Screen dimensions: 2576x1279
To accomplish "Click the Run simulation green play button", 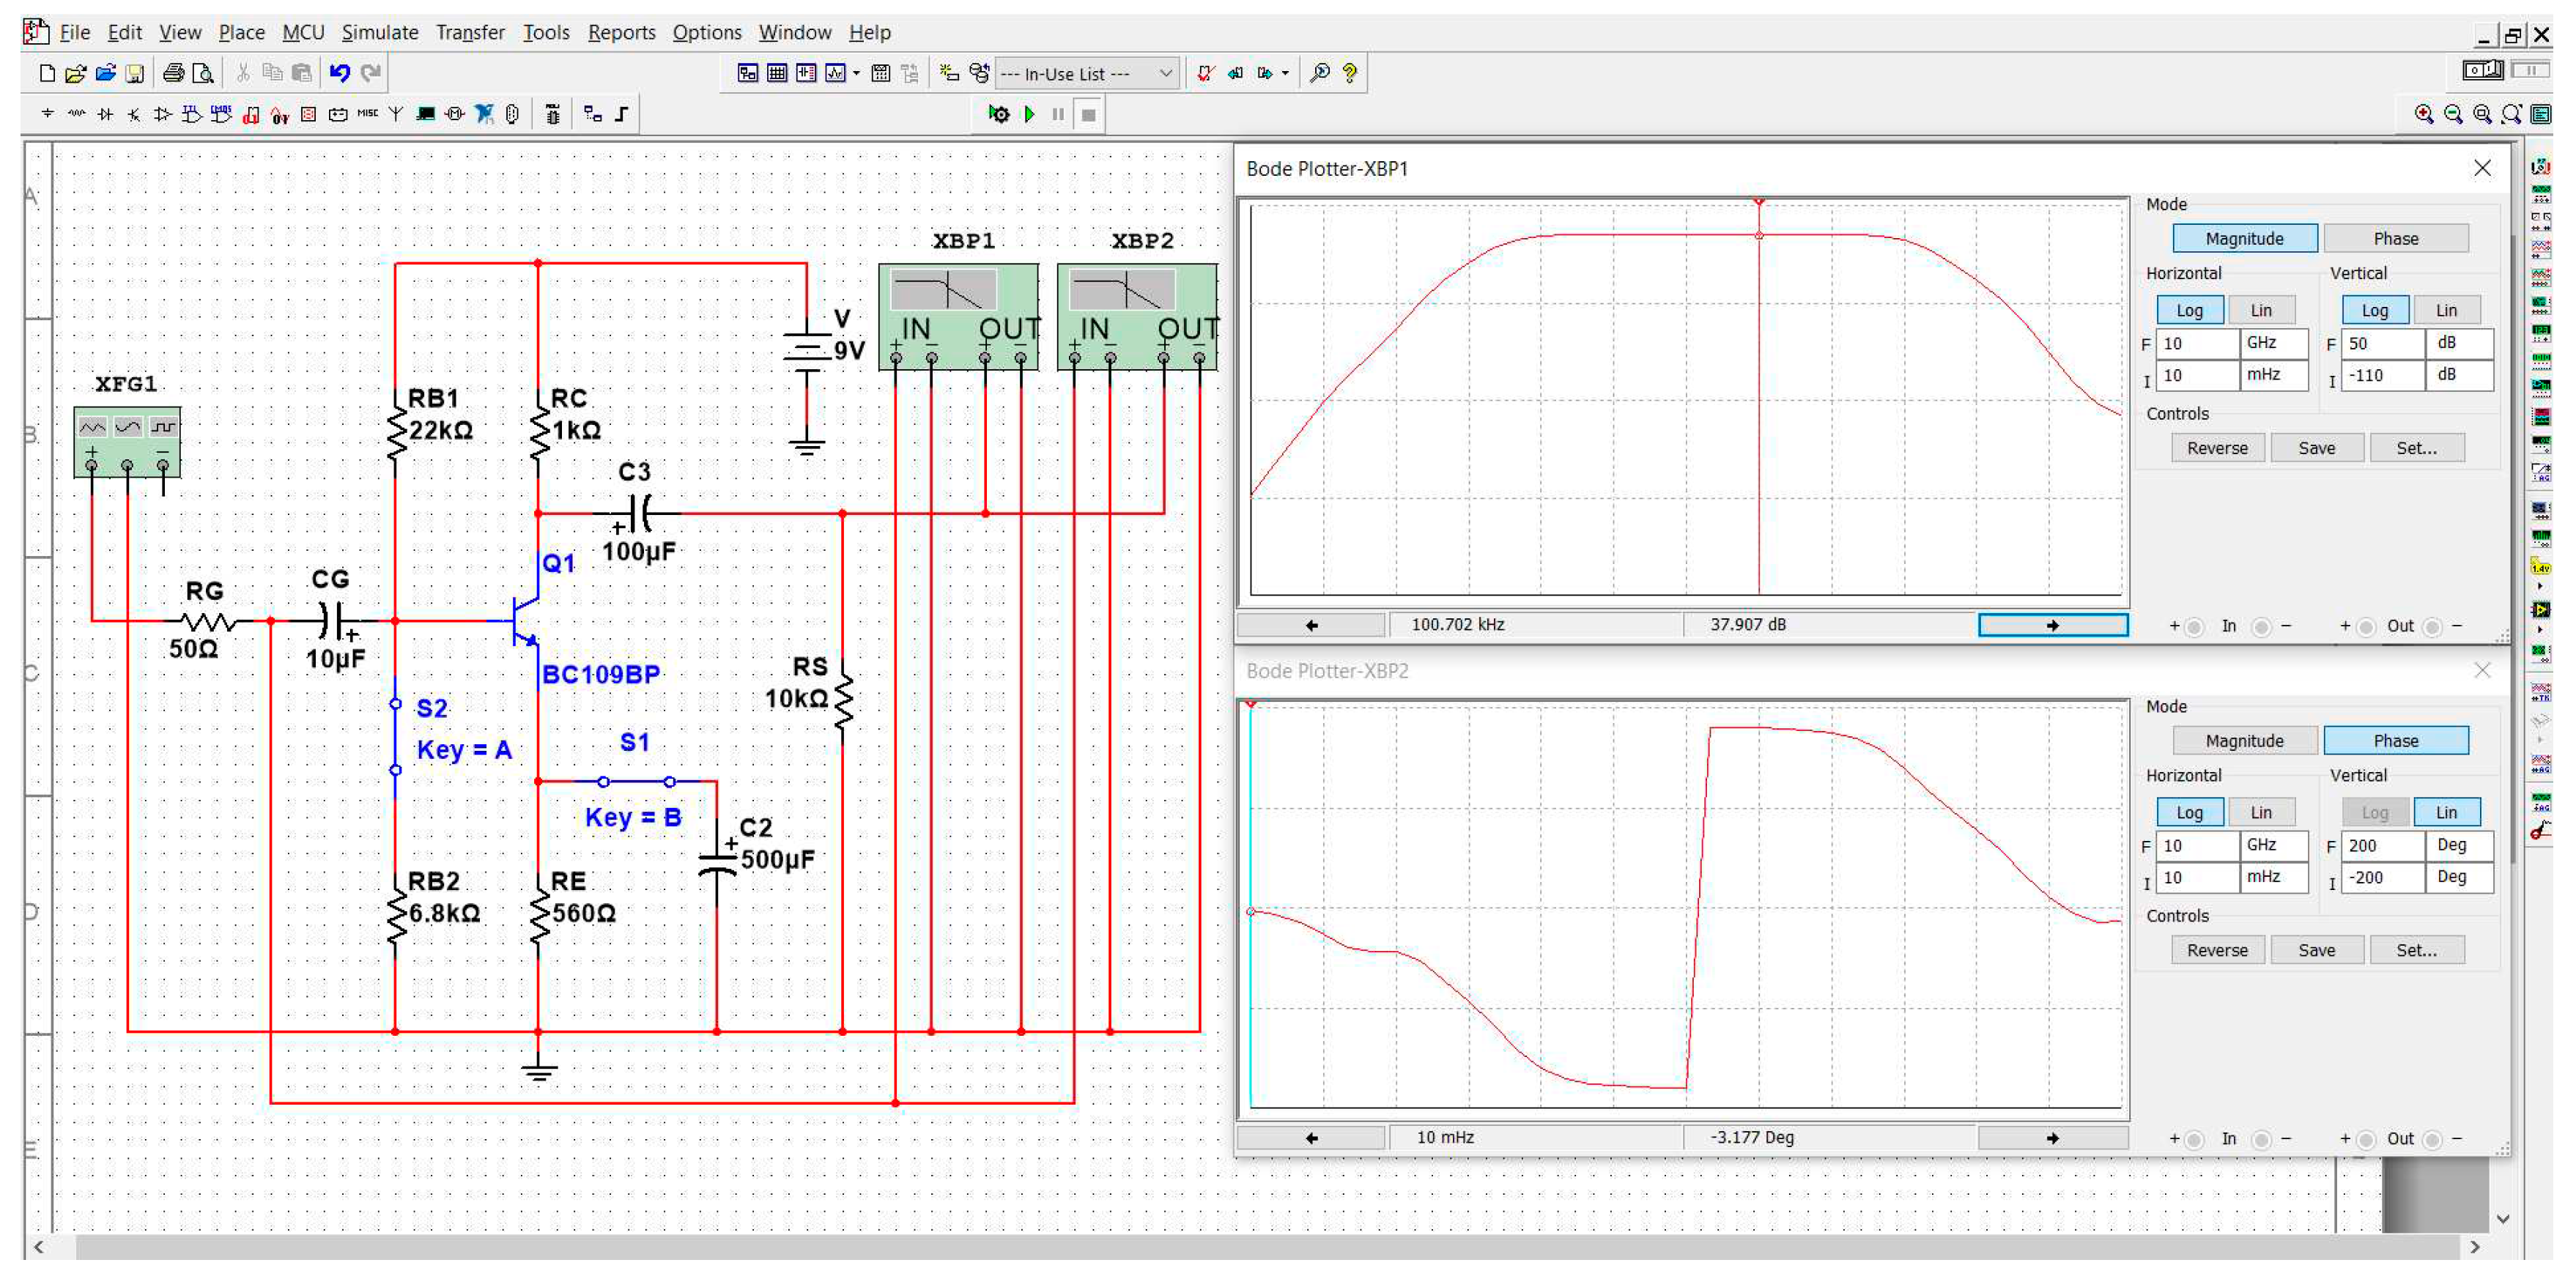I will pyautogui.click(x=1029, y=114).
